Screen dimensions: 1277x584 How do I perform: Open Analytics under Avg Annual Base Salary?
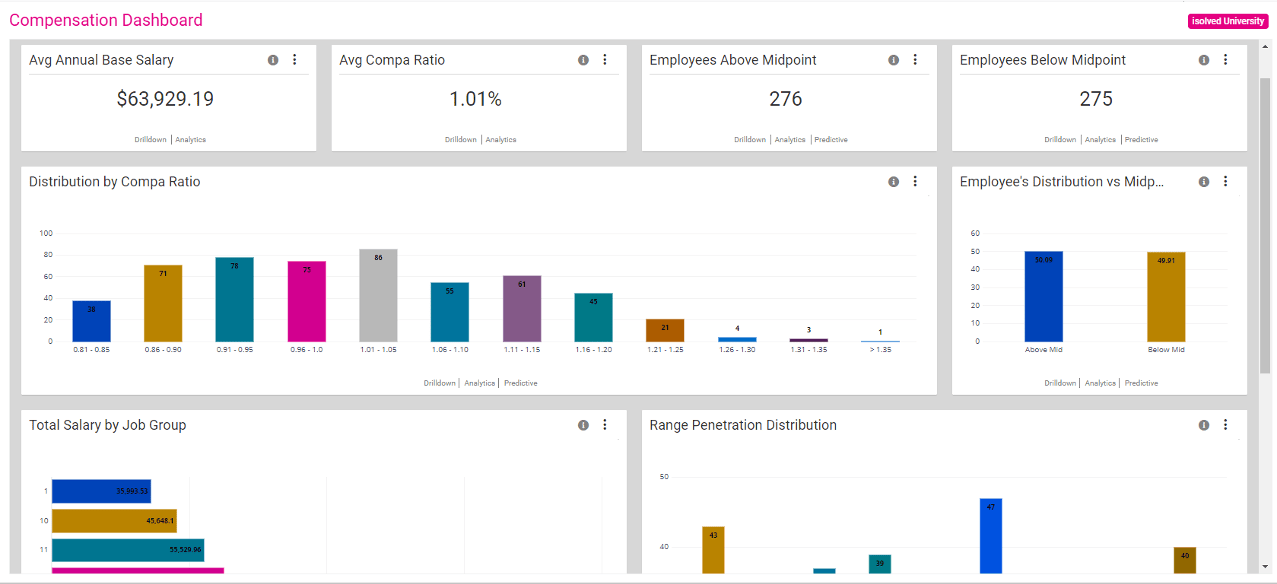tap(191, 140)
